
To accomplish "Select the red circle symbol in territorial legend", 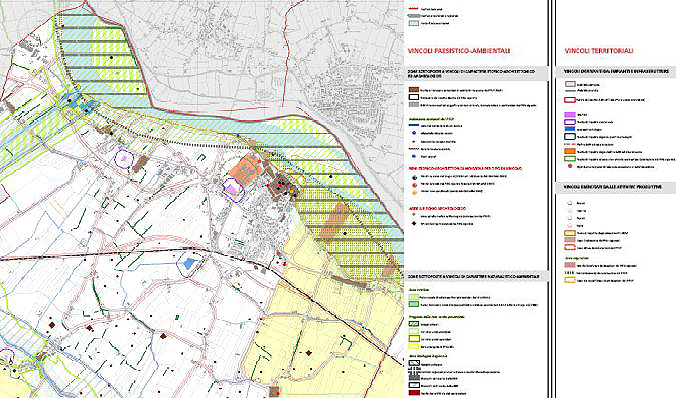I will [570, 166].
